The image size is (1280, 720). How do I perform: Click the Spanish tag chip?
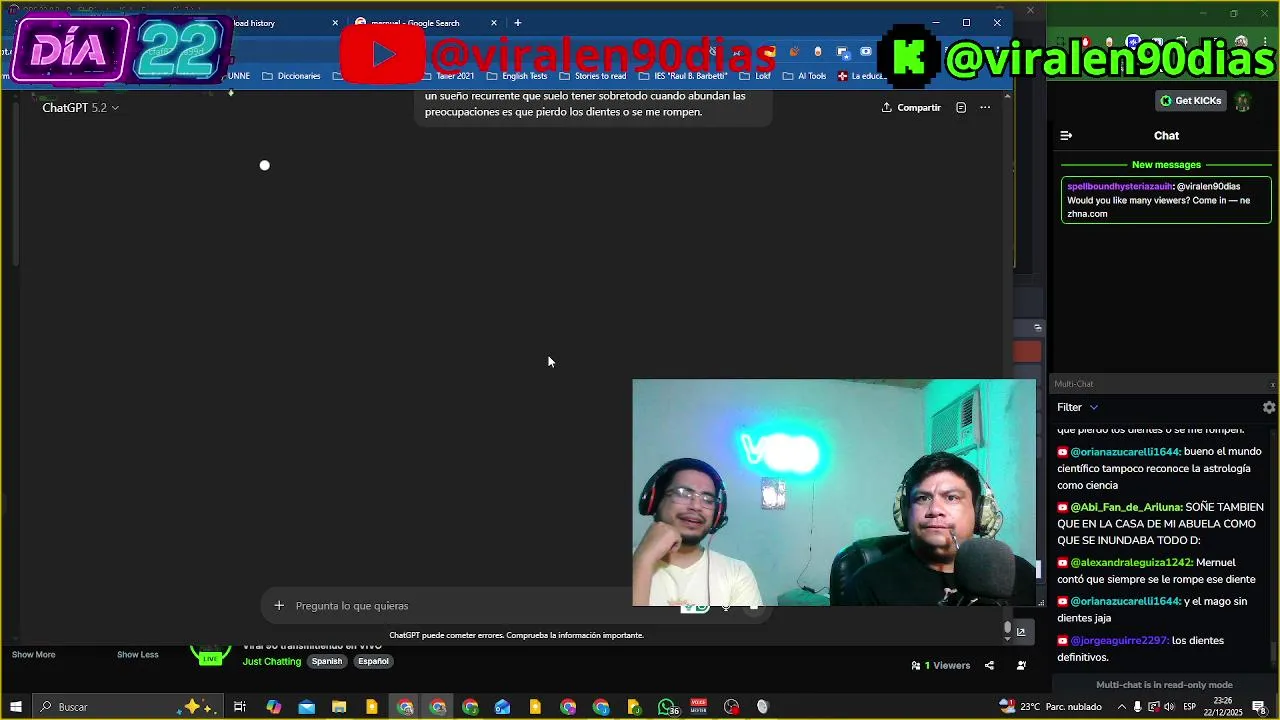pos(326,661)
